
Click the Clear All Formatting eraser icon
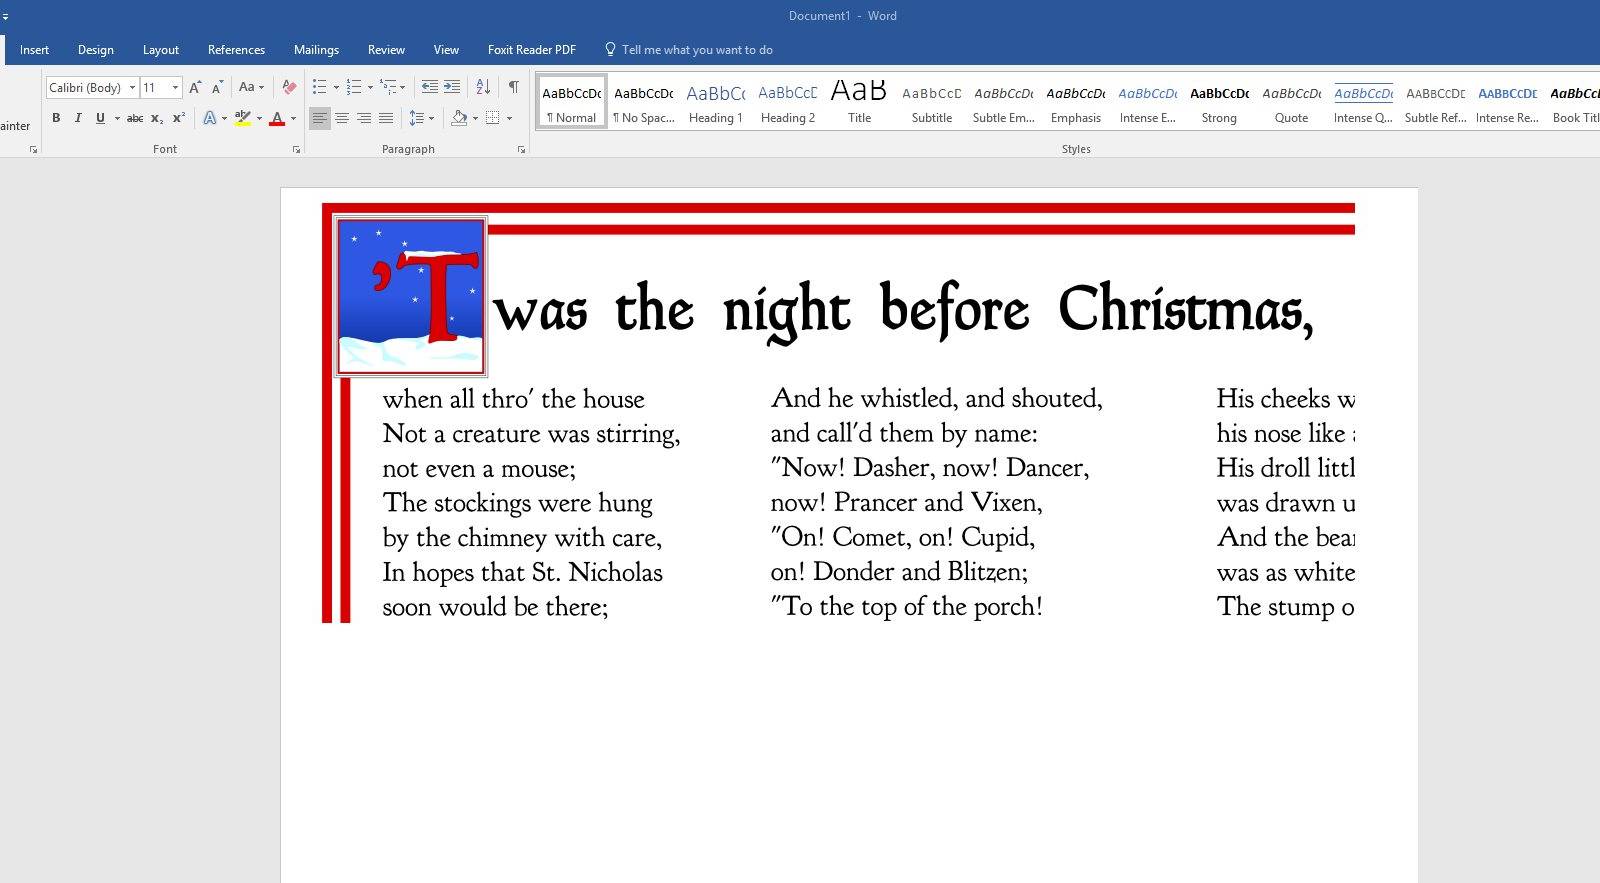tap(289, 87)
